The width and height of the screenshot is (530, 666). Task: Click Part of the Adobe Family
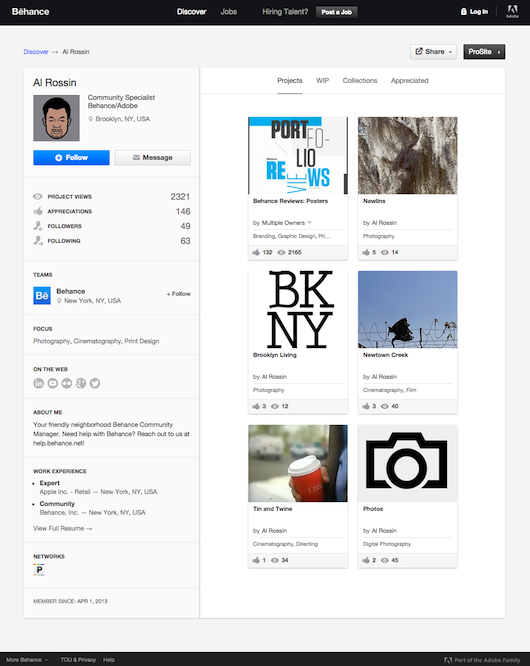pyautogui.click(x=482, y=660)
